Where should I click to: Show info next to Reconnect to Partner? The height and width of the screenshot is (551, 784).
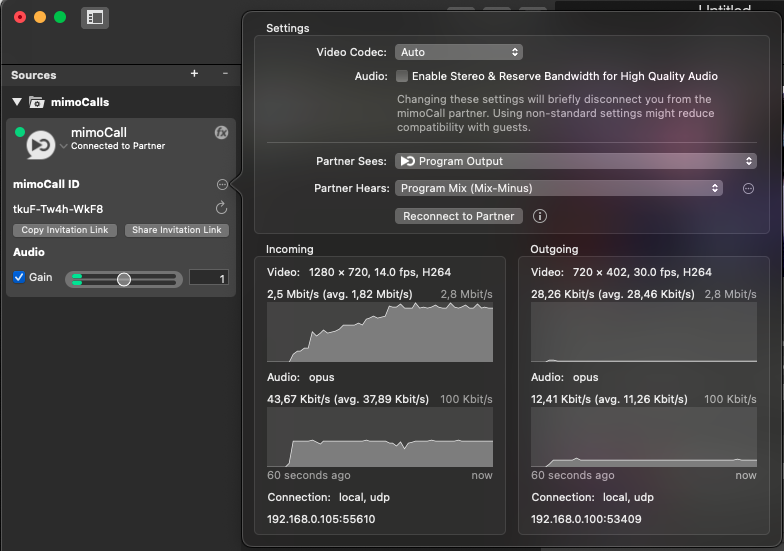(540, 216)
